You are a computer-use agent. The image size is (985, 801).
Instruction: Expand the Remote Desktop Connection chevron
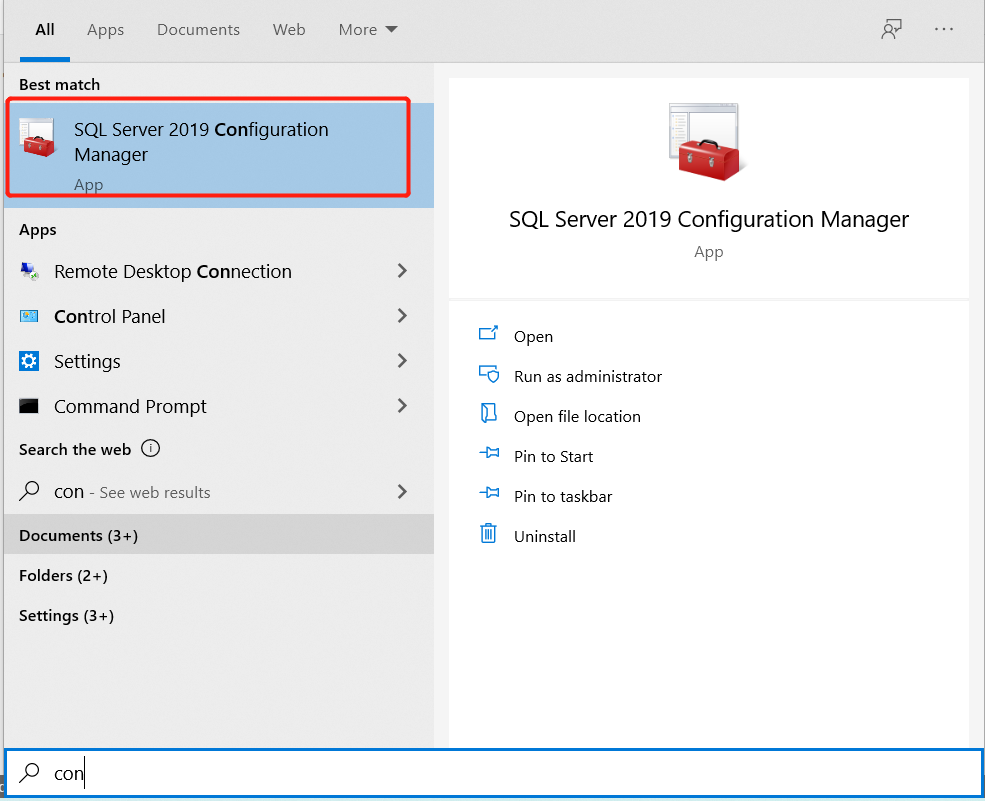click(x=402, y=271)
